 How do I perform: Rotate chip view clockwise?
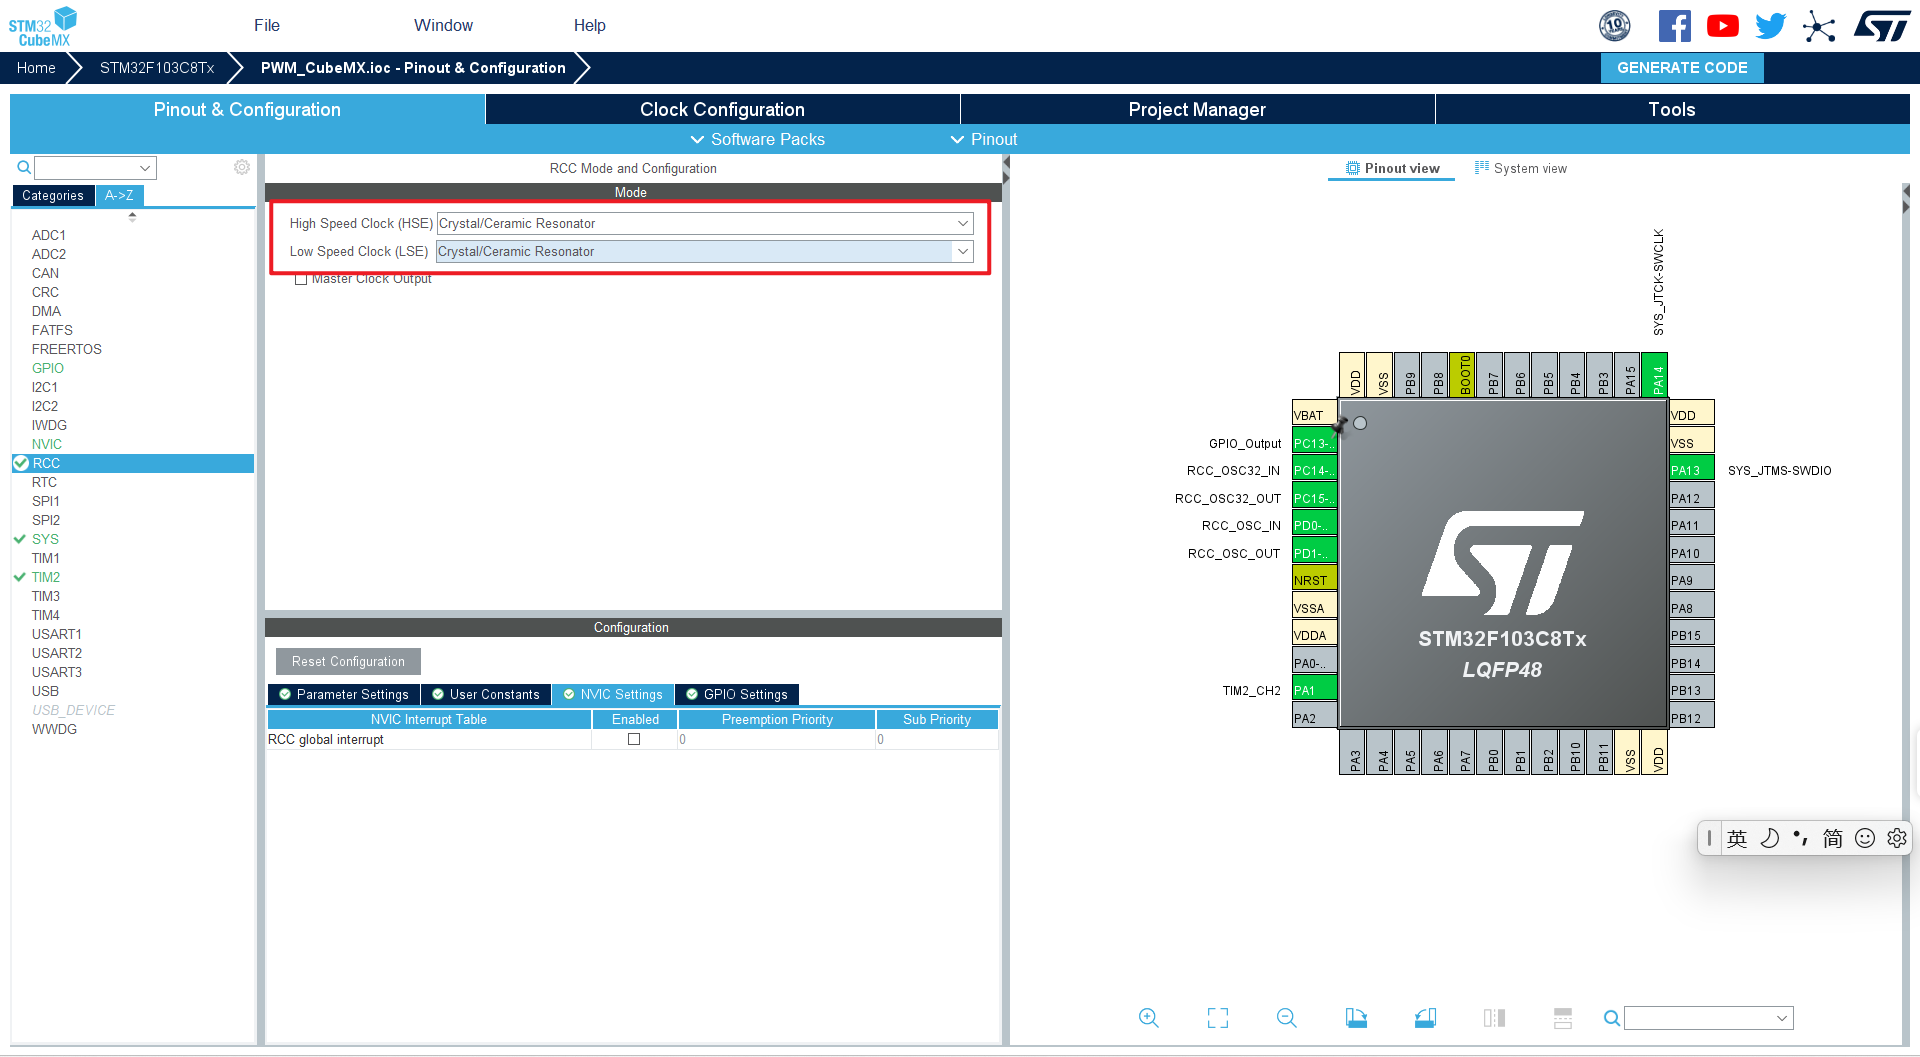point(1356,1018)
